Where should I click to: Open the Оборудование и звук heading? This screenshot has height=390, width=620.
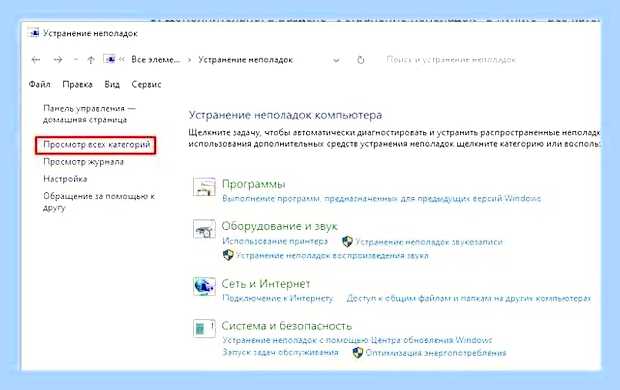pos(279,226)
